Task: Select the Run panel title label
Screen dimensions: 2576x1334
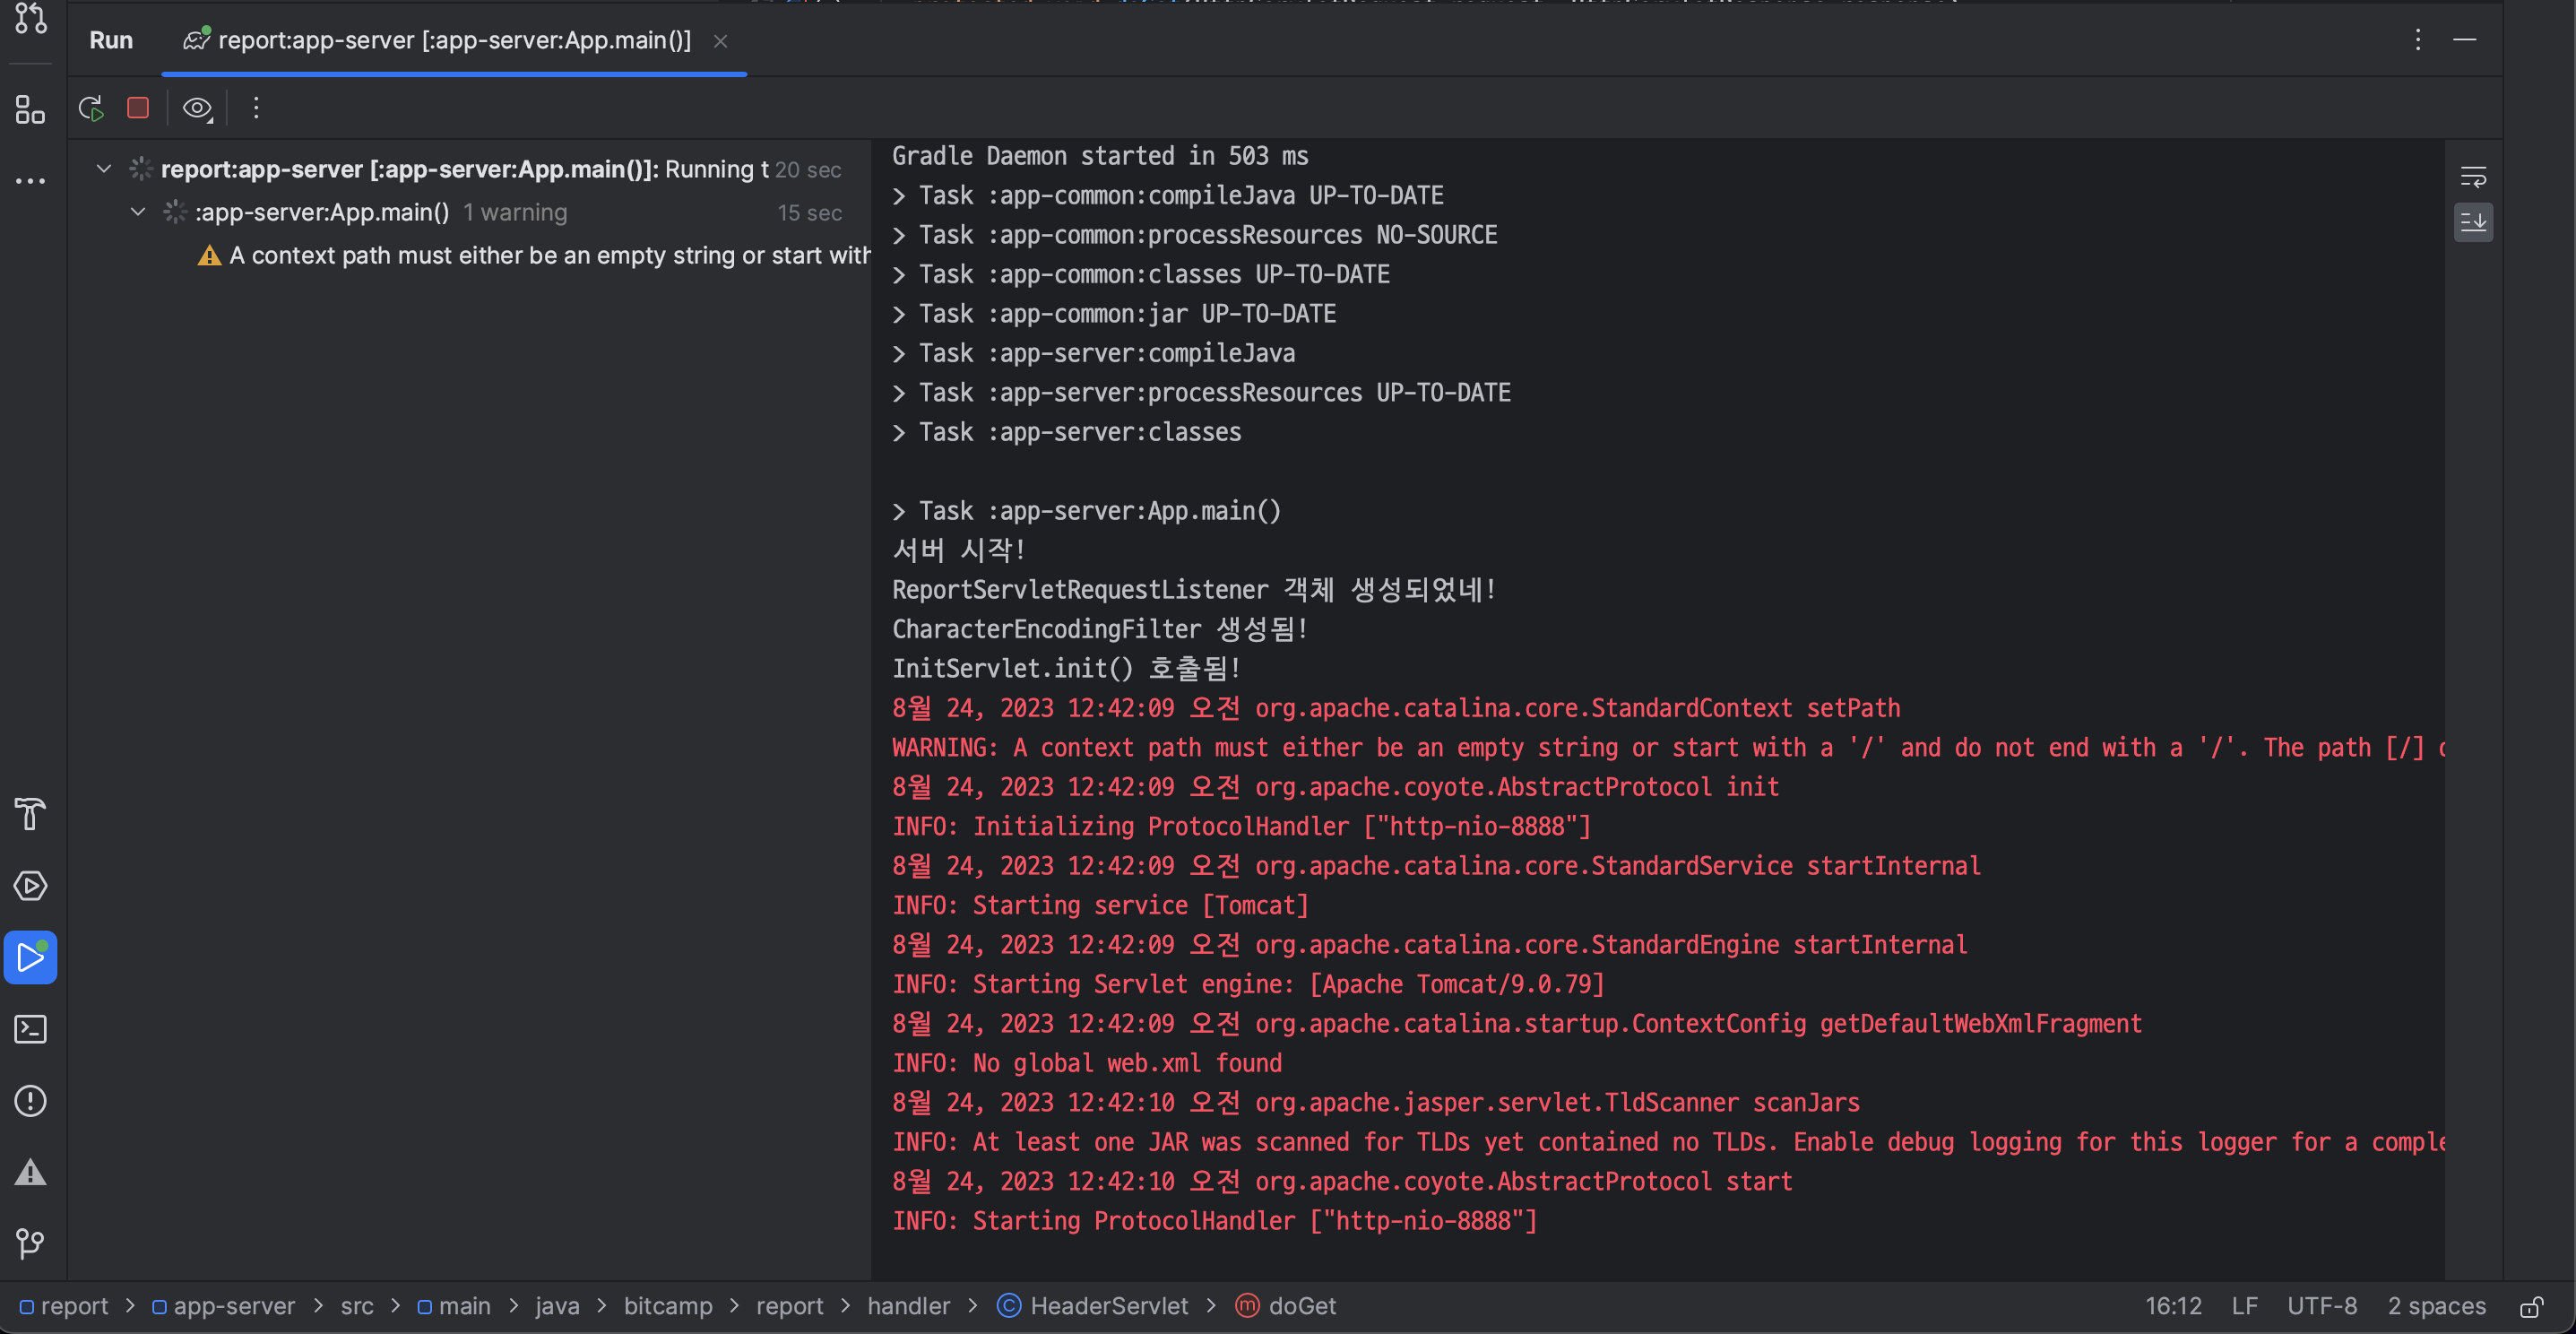Action: (111, 40)
